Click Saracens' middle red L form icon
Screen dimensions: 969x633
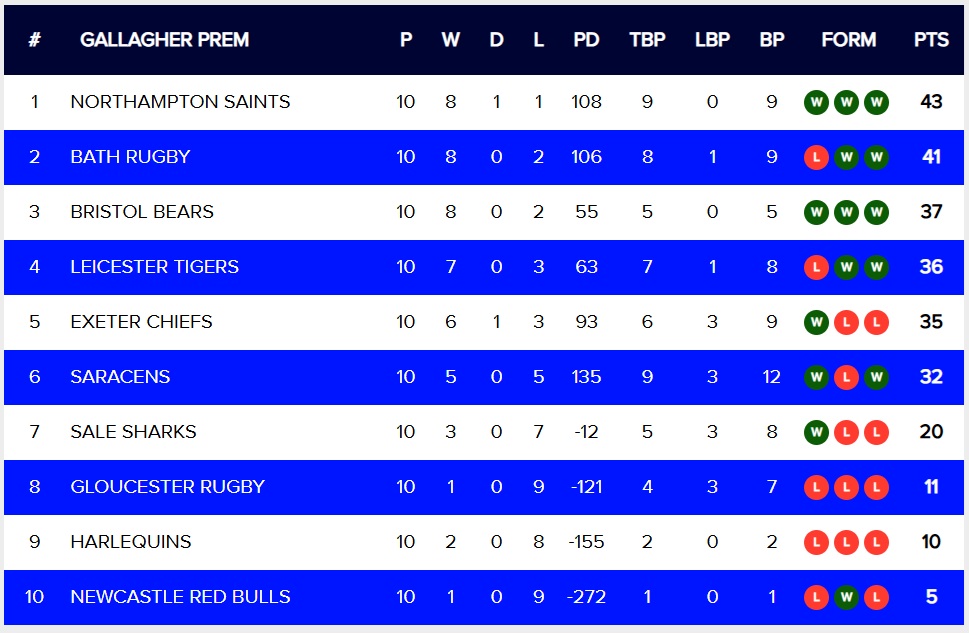[x=847, y=377]
